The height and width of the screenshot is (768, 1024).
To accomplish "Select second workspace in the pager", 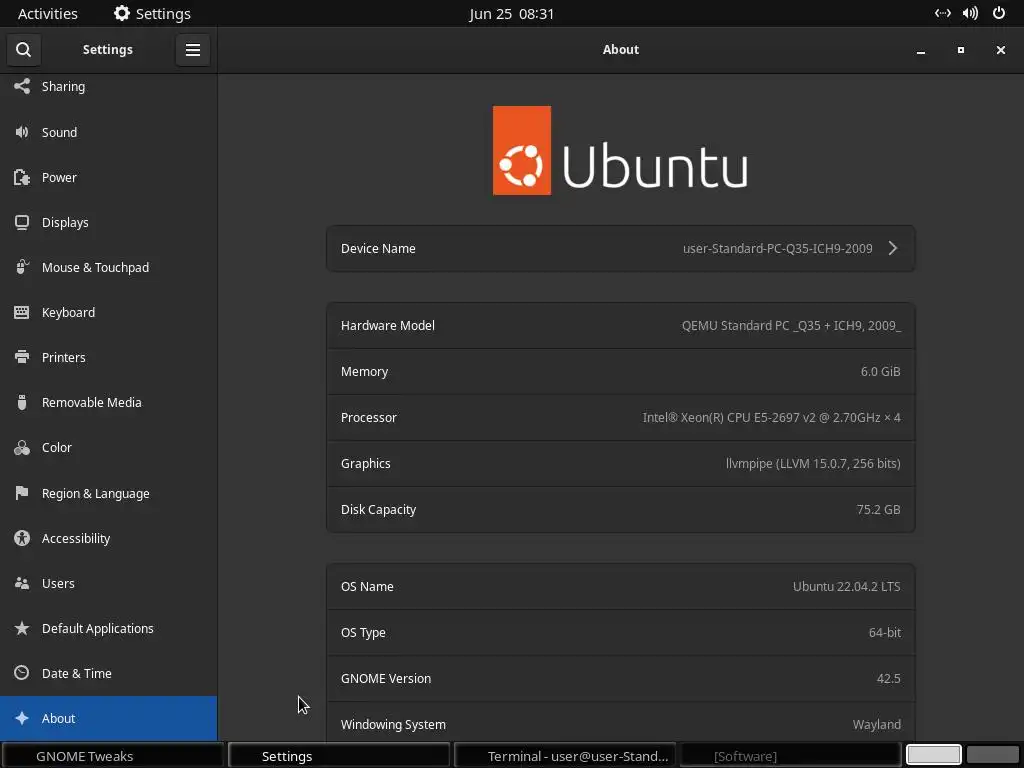I will click(x=993, y=755).
